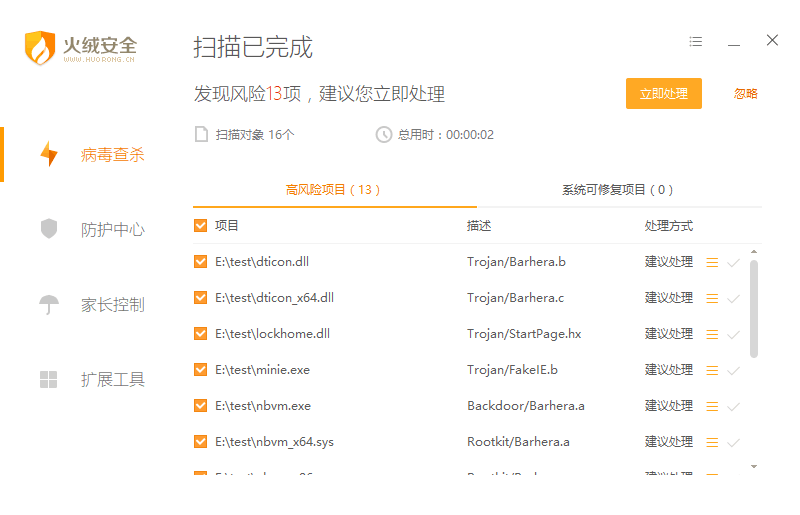The image size is (800, 515).
Task: Click the umbrella icon for 家长控制
Action: pyautogui.click(x=49, y=305)
